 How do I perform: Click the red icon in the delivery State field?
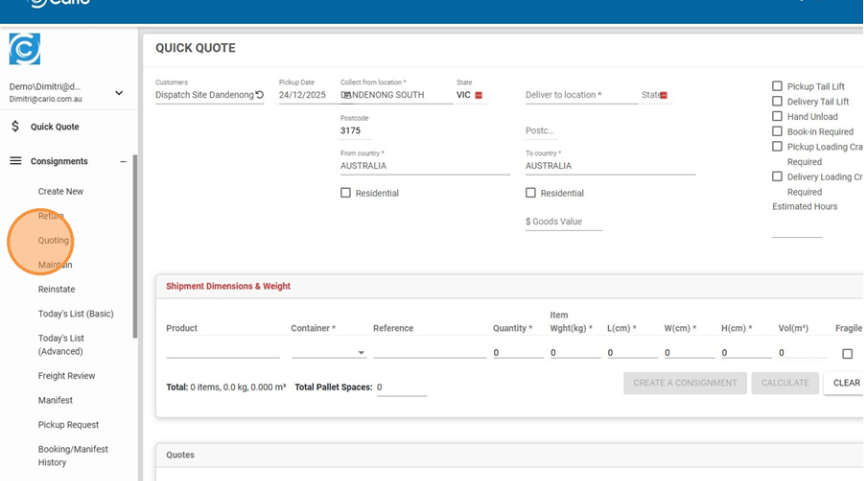[664, 96]
